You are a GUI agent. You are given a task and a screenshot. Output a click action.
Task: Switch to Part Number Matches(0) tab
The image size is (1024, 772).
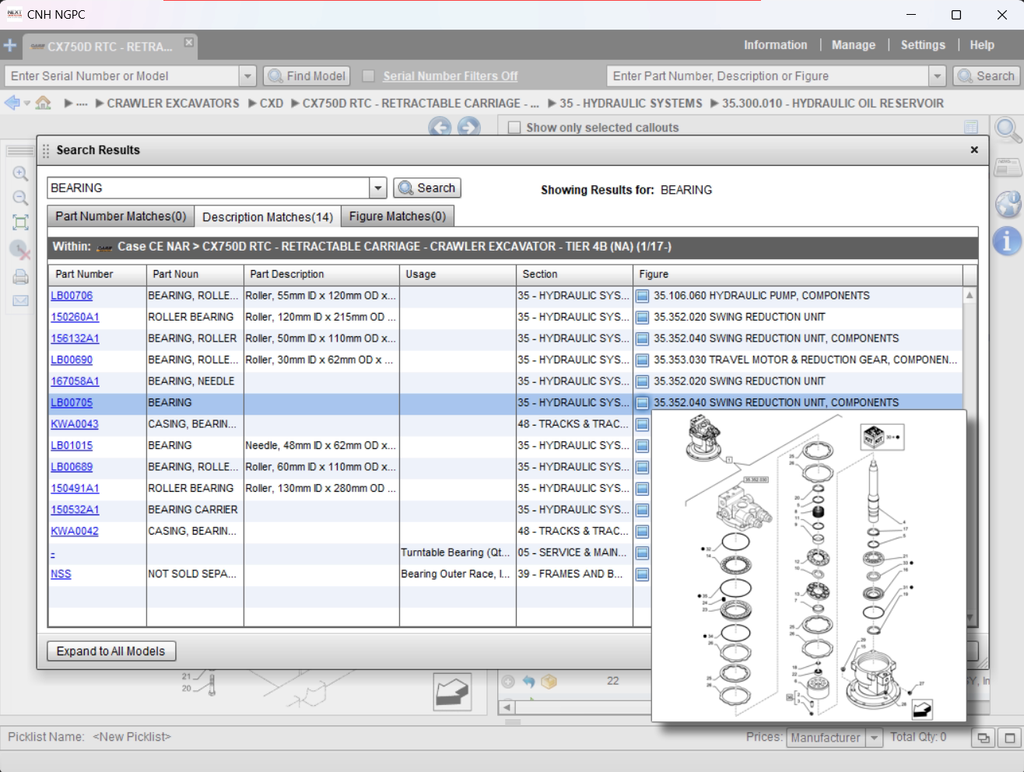click(120, 216)
